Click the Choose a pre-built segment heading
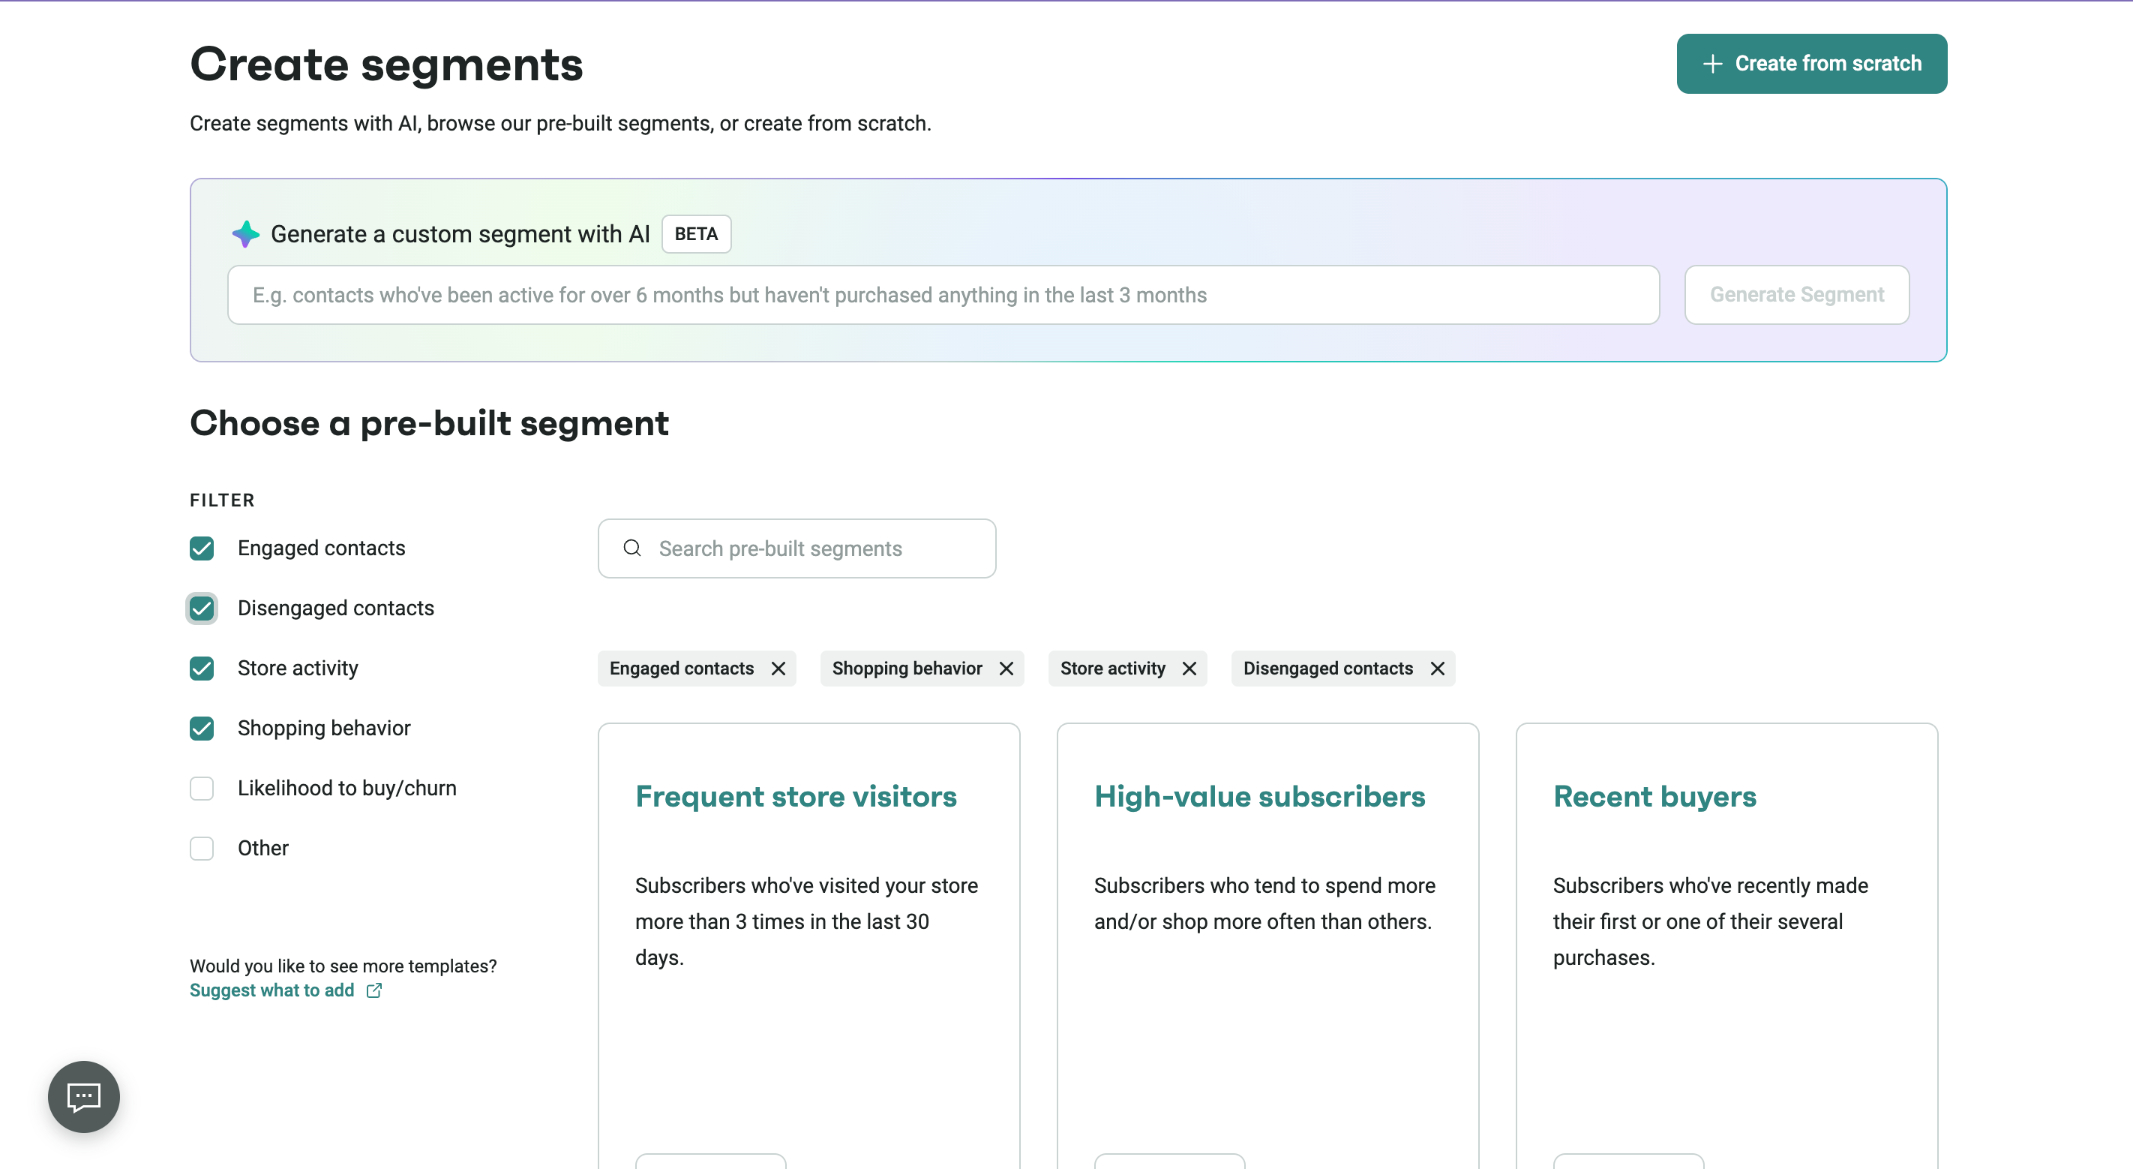Screen dimensions: 2133x1169 pos(429,423)
